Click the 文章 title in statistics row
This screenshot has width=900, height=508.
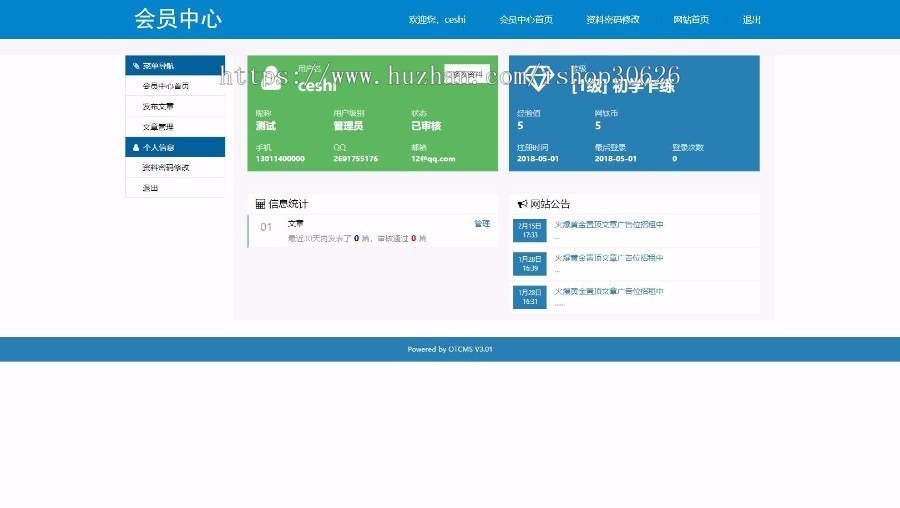(296, 224)
